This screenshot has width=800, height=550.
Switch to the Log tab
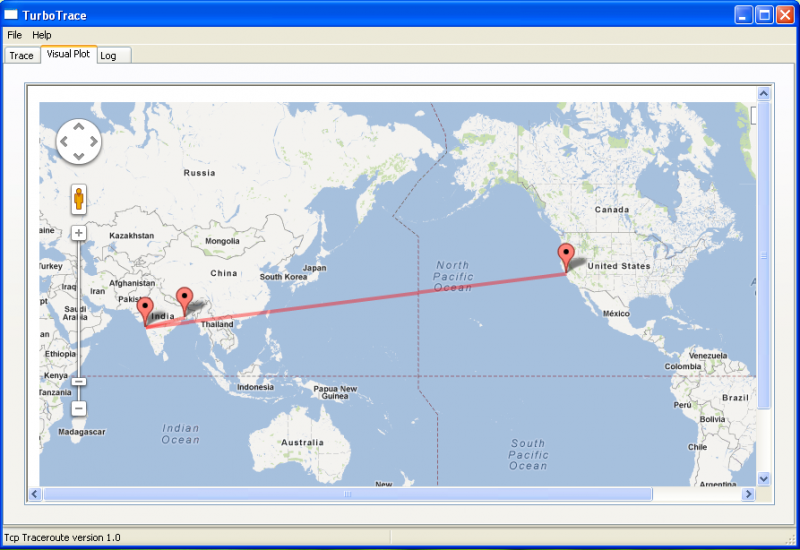click(x=113, y=56)
